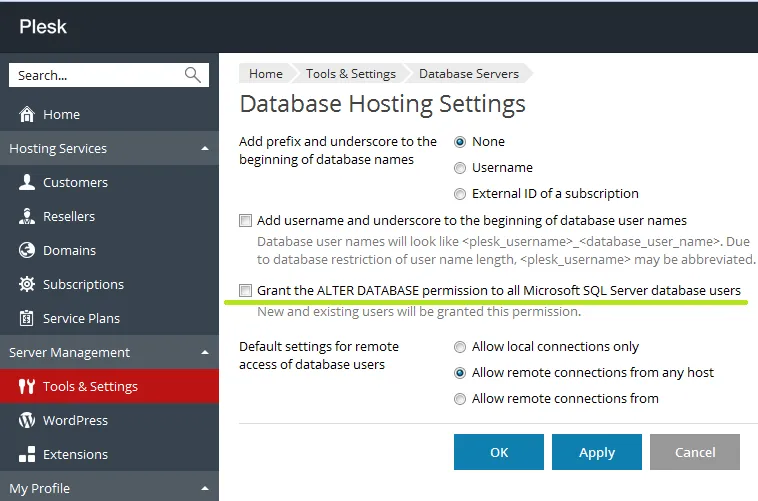Collapse the My Profile section
Image resolution: width=758 pixels, height=501 pixels.
coord(205,489)
